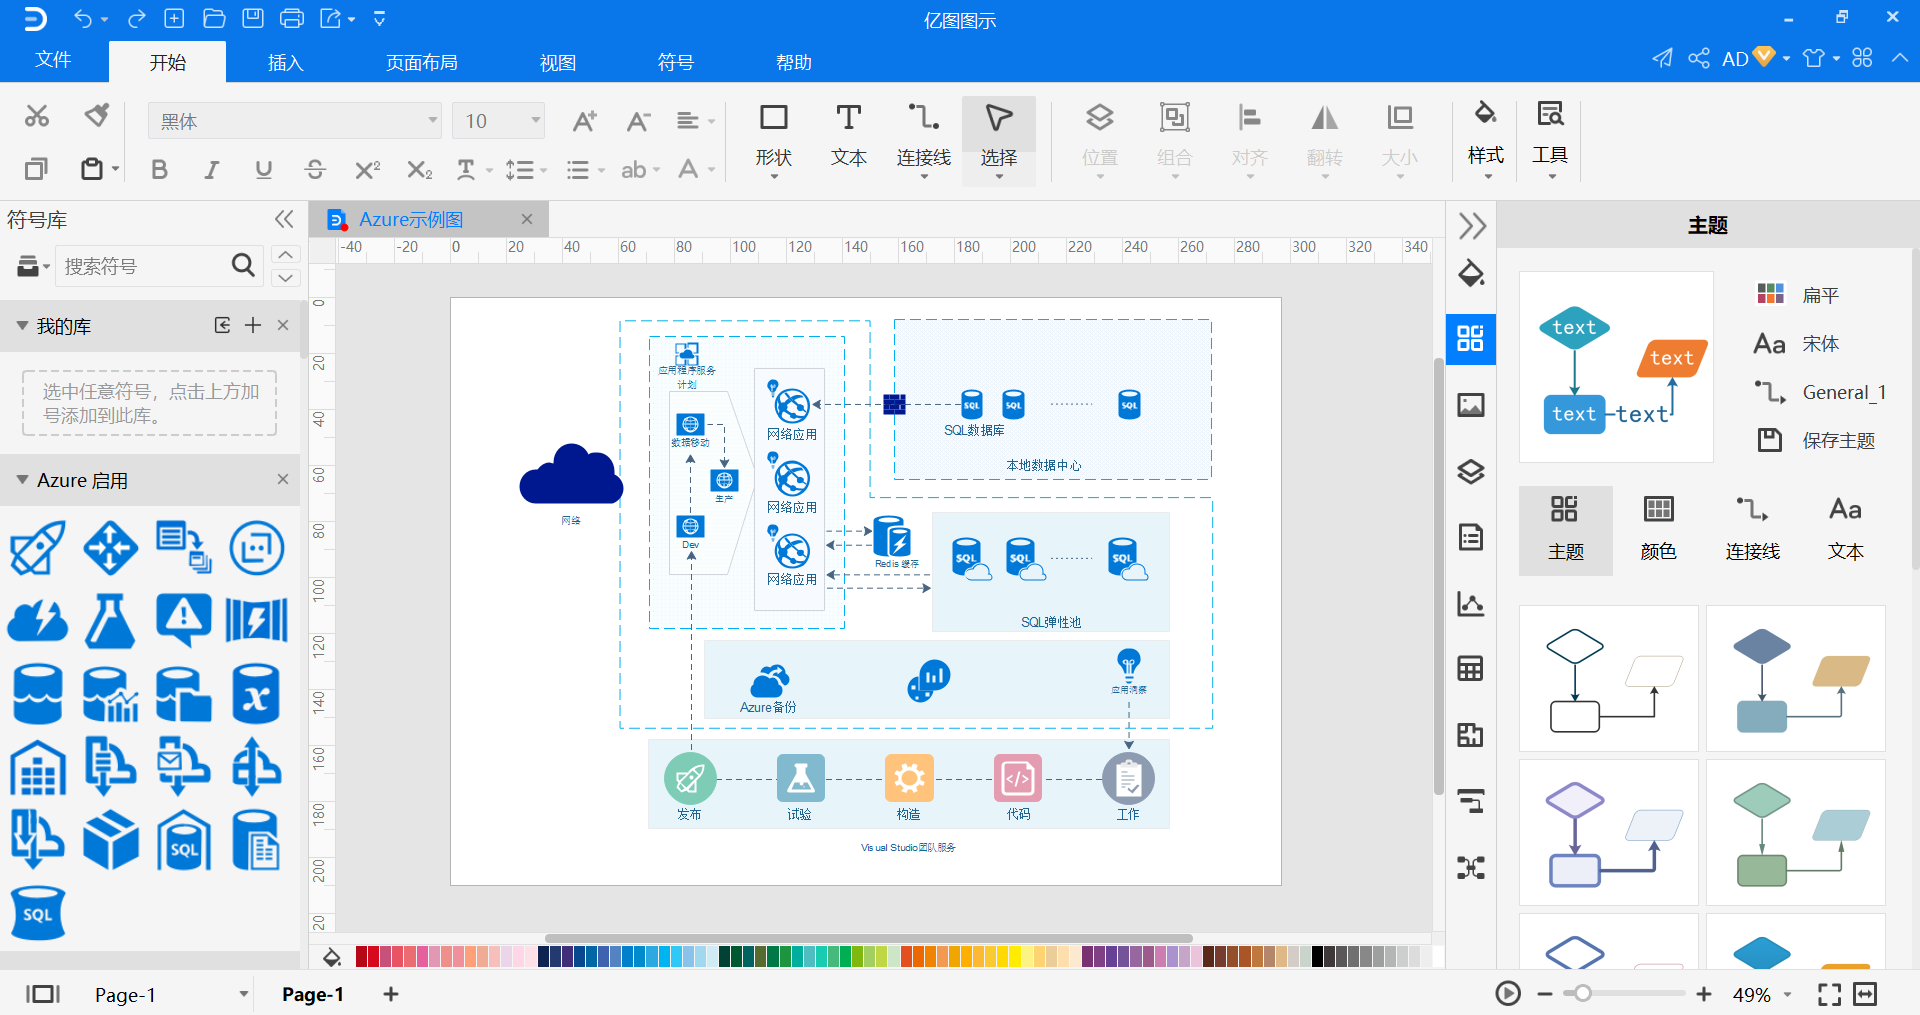Collapse the 我的库 section

22,326
